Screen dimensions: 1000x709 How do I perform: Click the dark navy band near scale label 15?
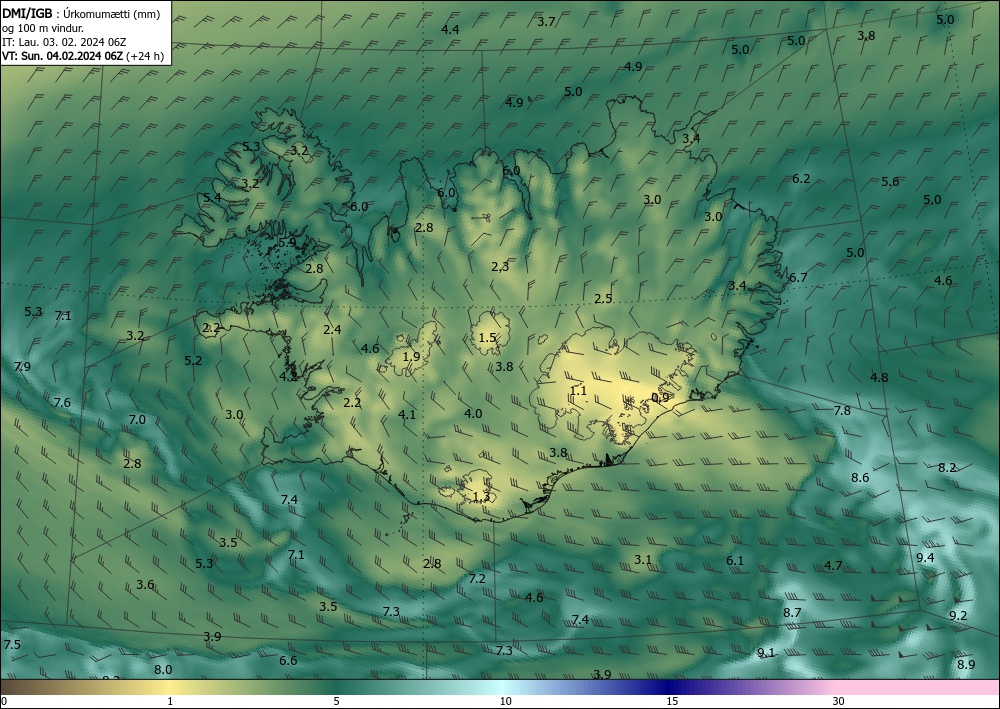670,687
